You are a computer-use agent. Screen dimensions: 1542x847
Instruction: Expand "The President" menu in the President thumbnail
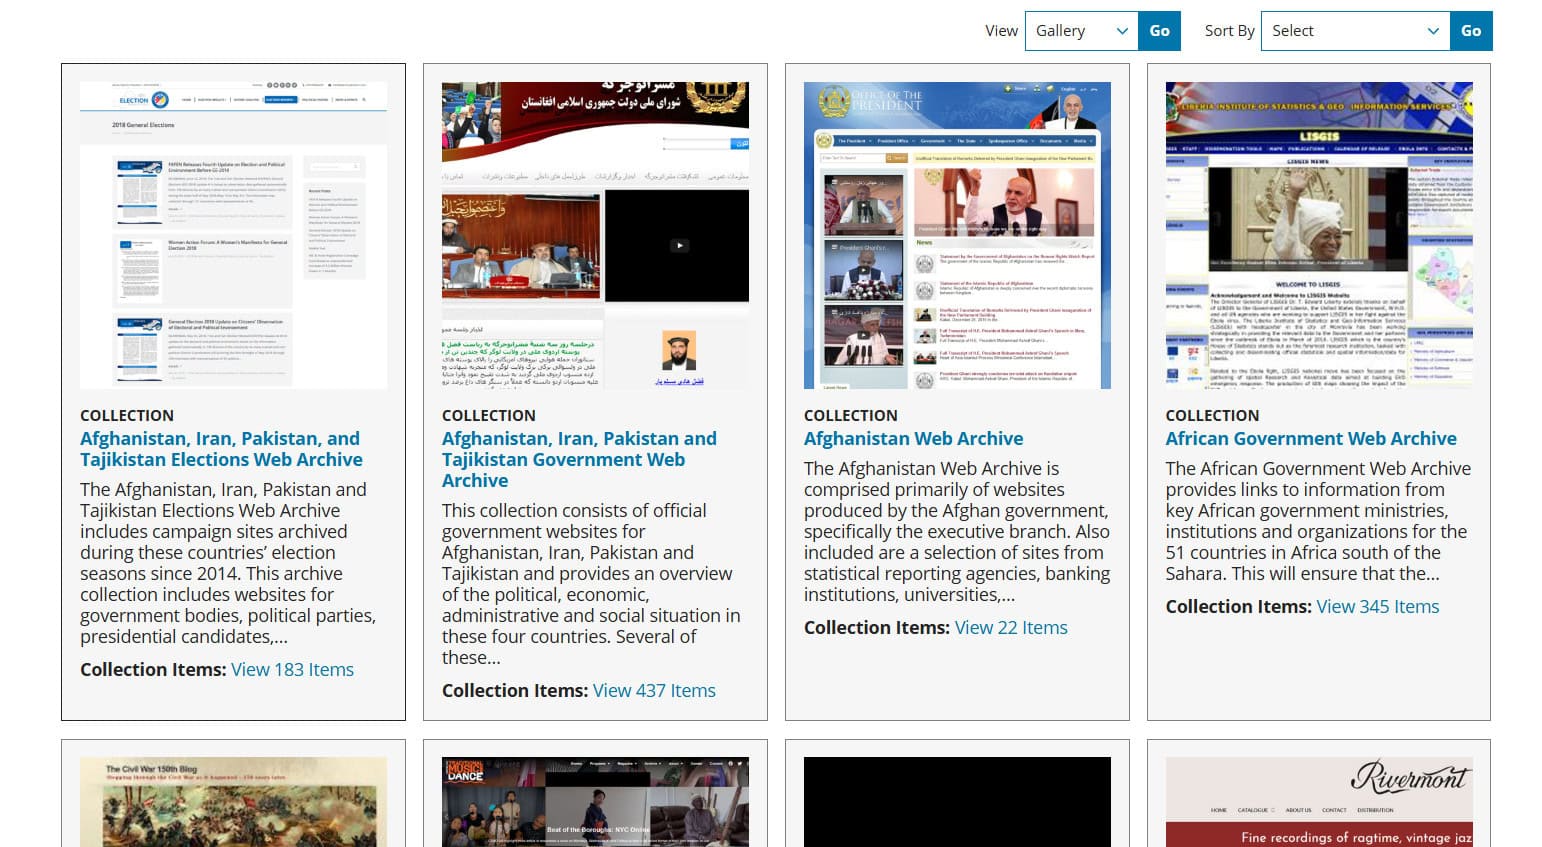852,141
